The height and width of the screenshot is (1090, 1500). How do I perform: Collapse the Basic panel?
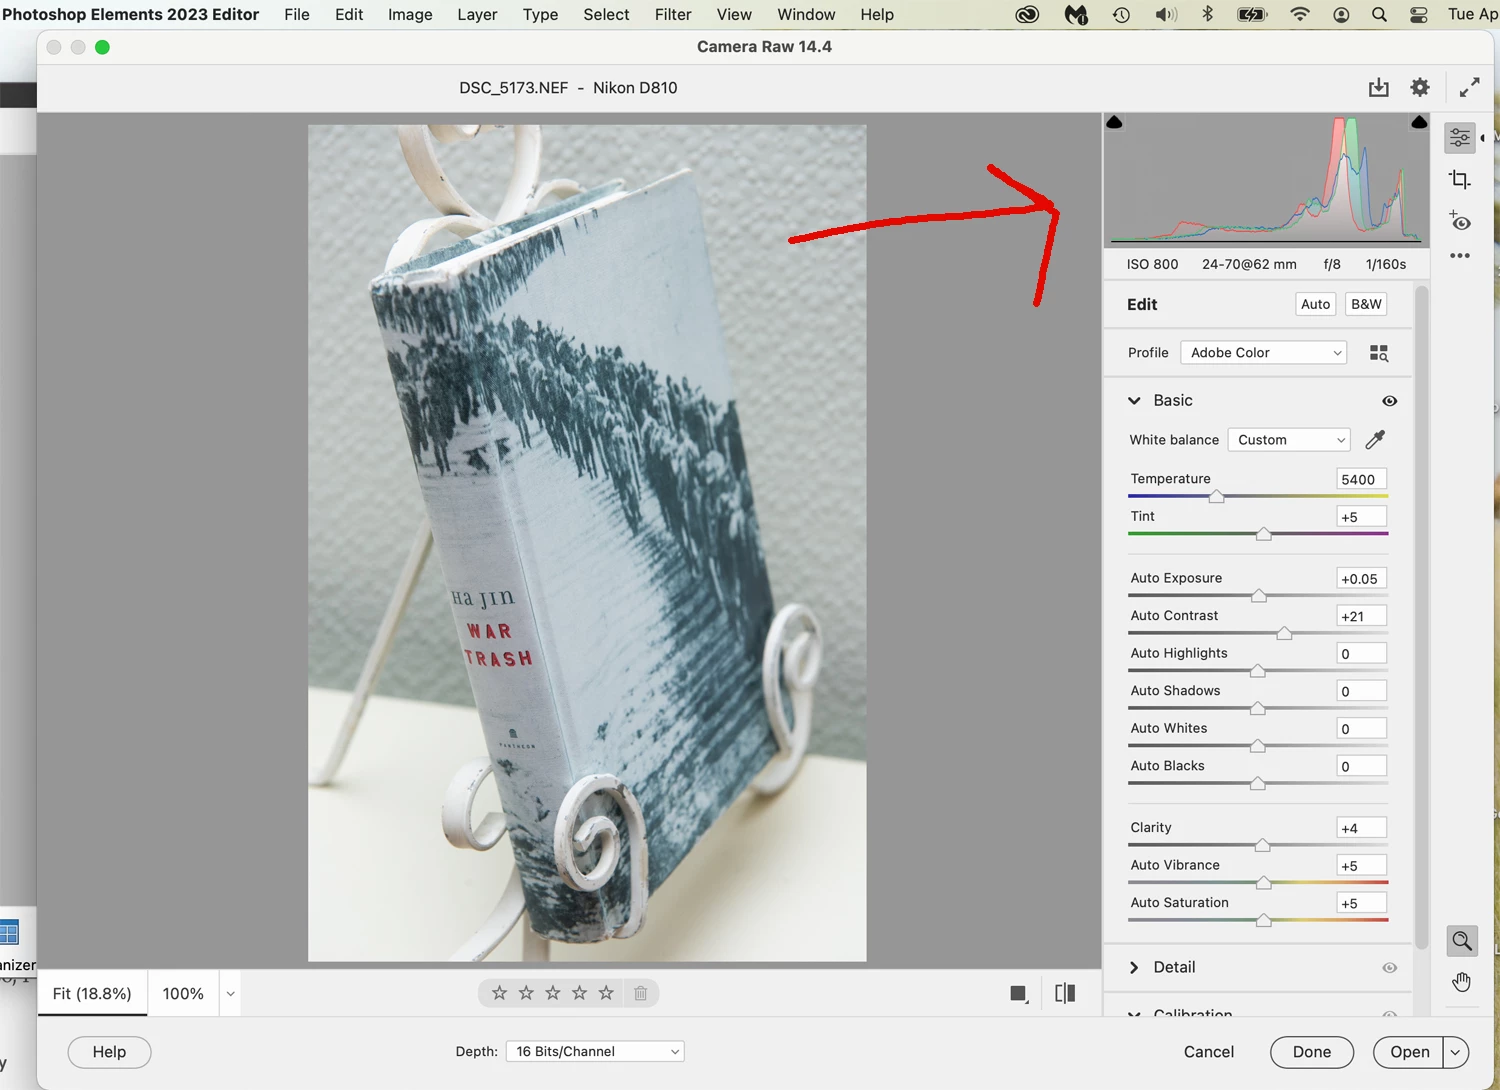pos(1134,401)
